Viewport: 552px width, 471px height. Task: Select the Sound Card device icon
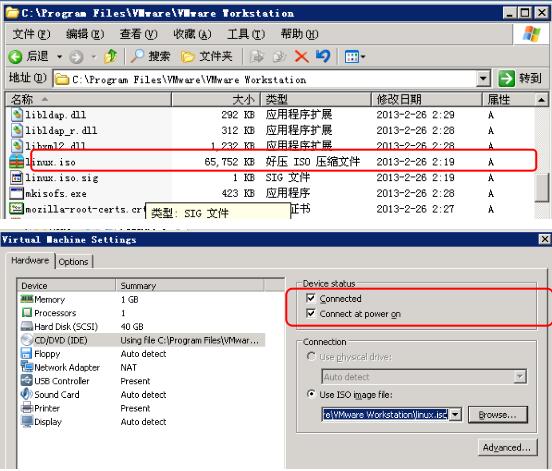pyautogui.click(x=27, y=394)
